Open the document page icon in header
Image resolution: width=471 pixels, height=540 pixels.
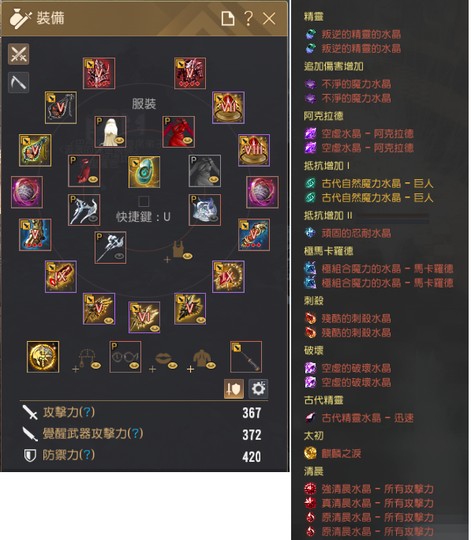228,18
